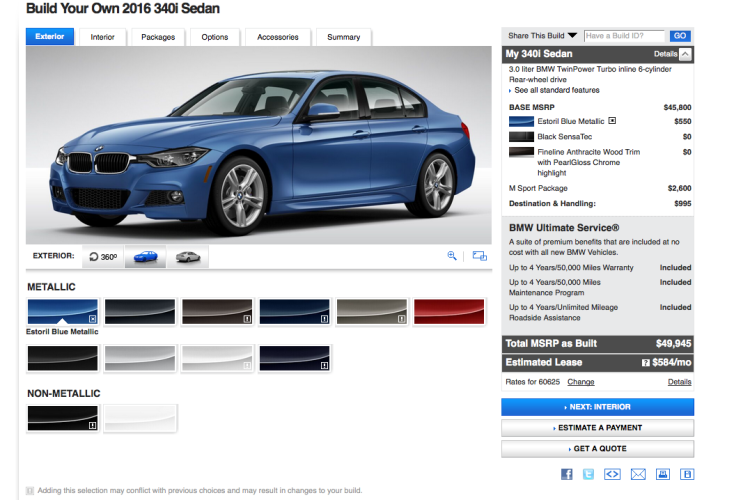Open the Accessories tab

coord(277,37)
